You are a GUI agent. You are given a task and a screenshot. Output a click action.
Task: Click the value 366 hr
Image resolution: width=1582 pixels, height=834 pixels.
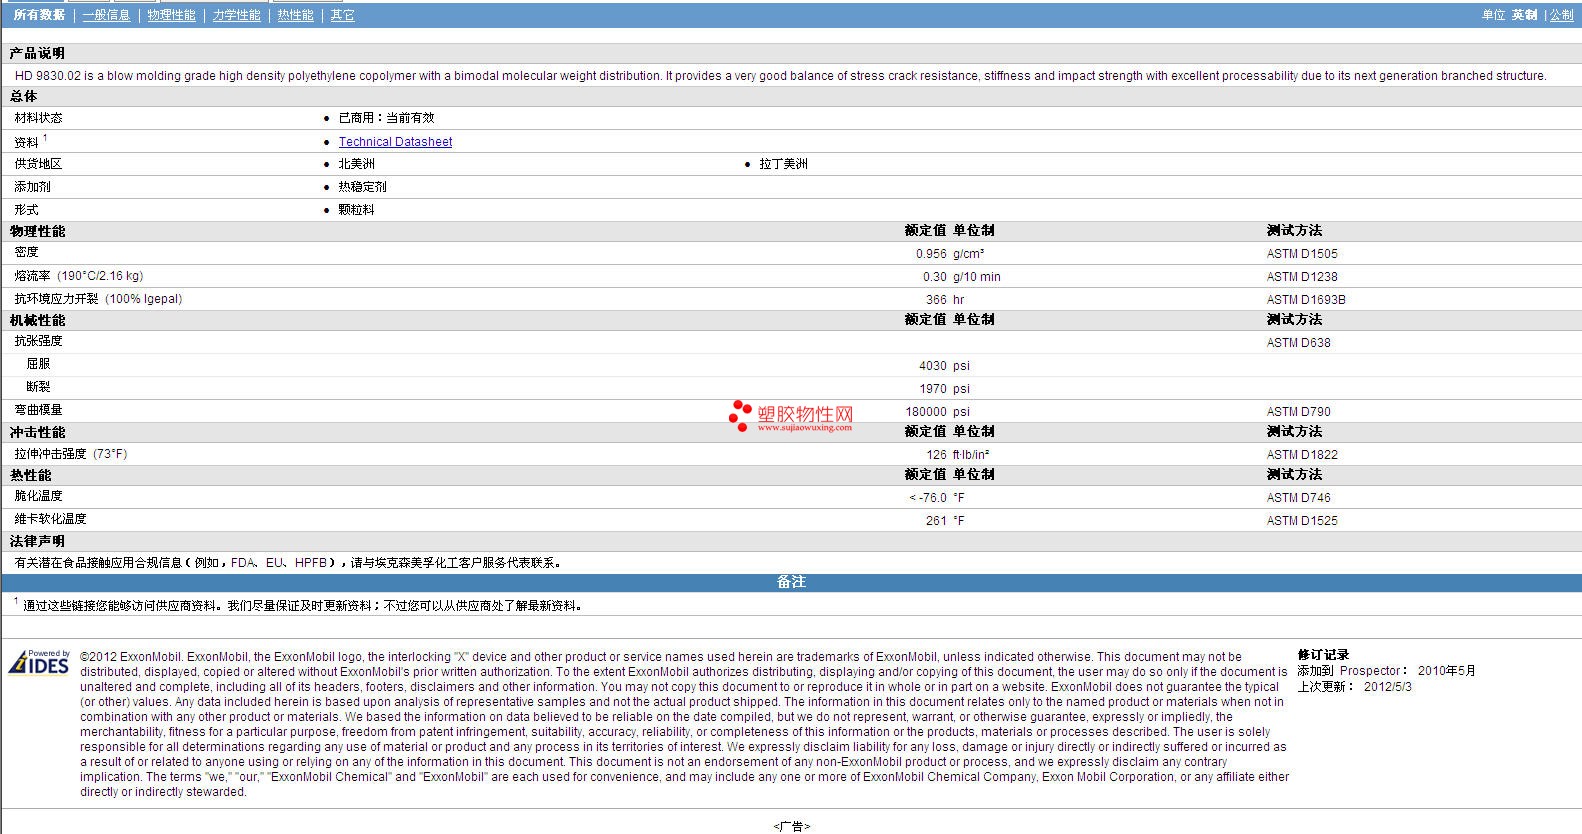[x=944, y=300]
